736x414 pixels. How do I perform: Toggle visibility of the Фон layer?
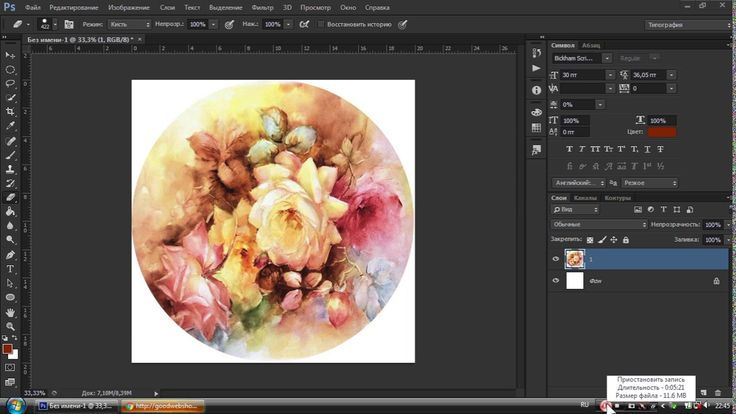coord(556,282)
